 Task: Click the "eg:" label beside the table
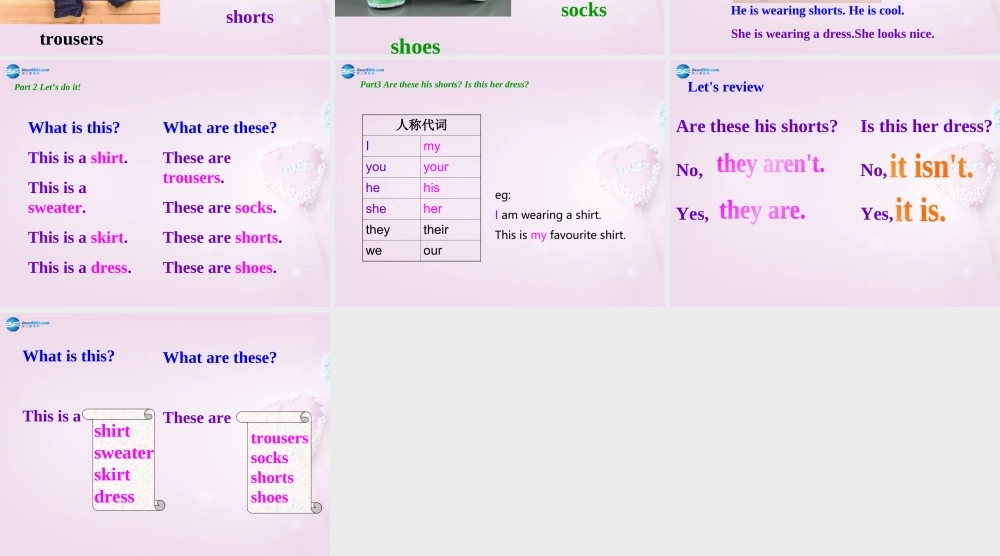click(503, 195)
